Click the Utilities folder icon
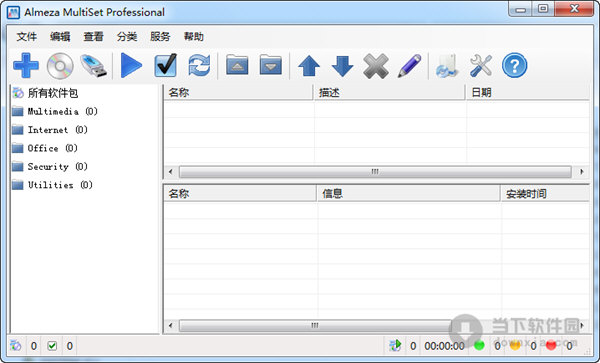 pyautogui.click(x=18, y=185)
